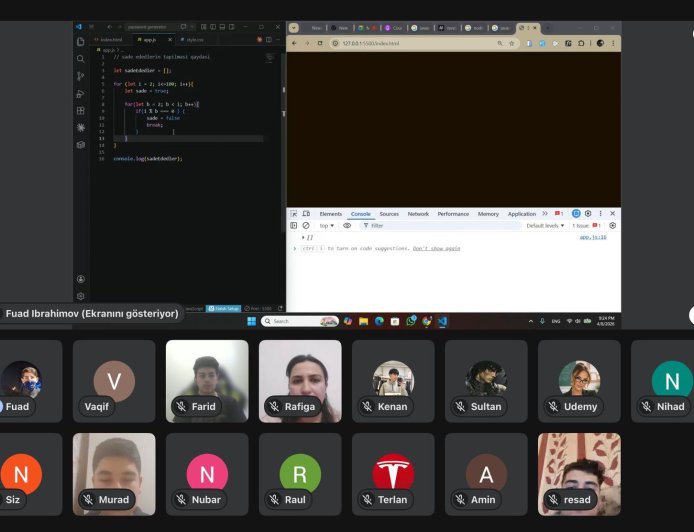
Task: Click the console Filter input field
Action: pyautogui.click(x=441, y=226)
